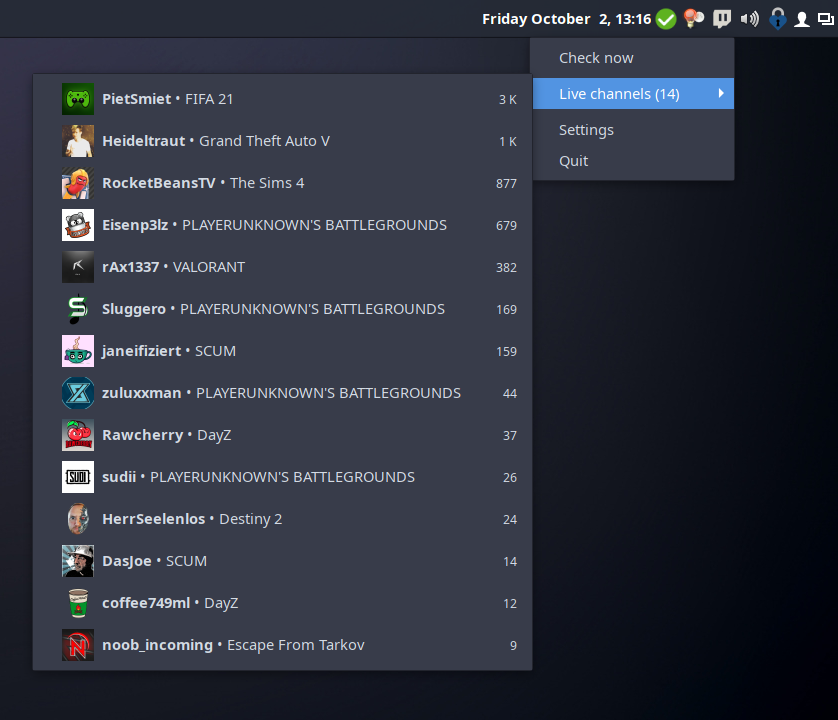This screenshot has width=838, height=720.
Task: Click the RocketBeansTV channel avatar
Action: pos(77,183)
